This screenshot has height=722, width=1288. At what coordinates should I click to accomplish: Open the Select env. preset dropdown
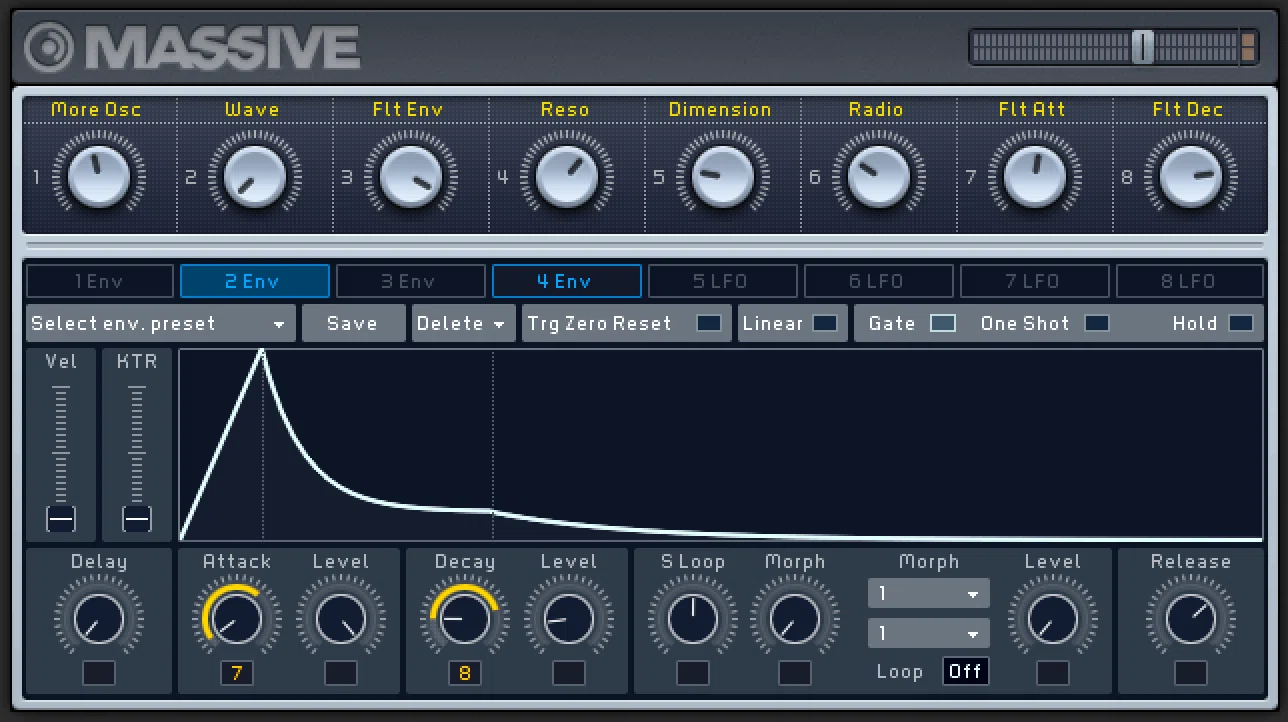(161, 323)
